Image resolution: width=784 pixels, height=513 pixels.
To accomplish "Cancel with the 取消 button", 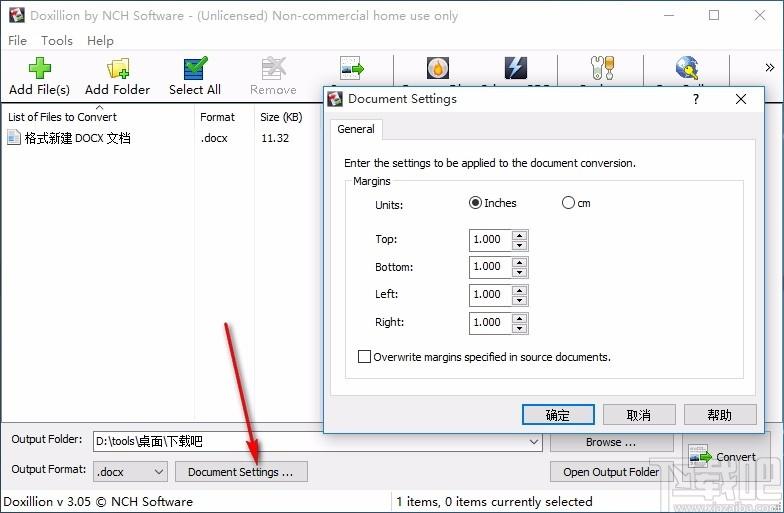I will tap(639, 415).
